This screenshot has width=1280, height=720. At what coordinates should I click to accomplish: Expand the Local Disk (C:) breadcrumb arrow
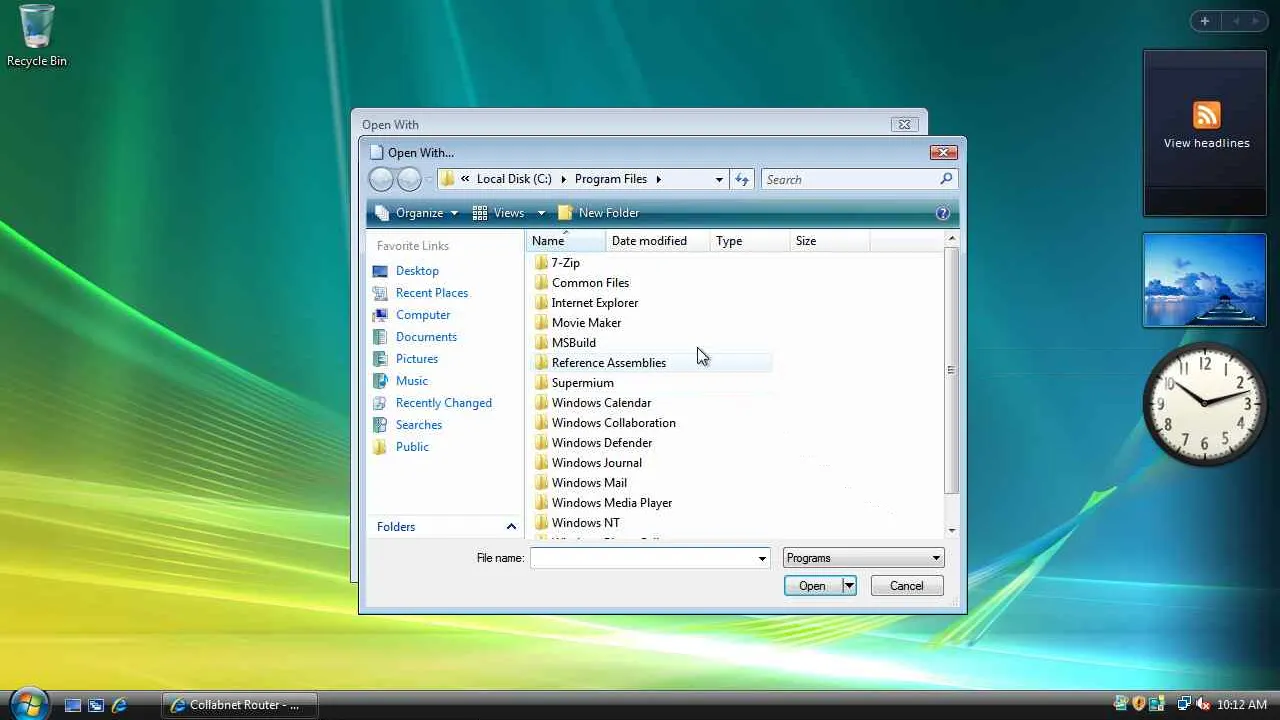(563, 179)
